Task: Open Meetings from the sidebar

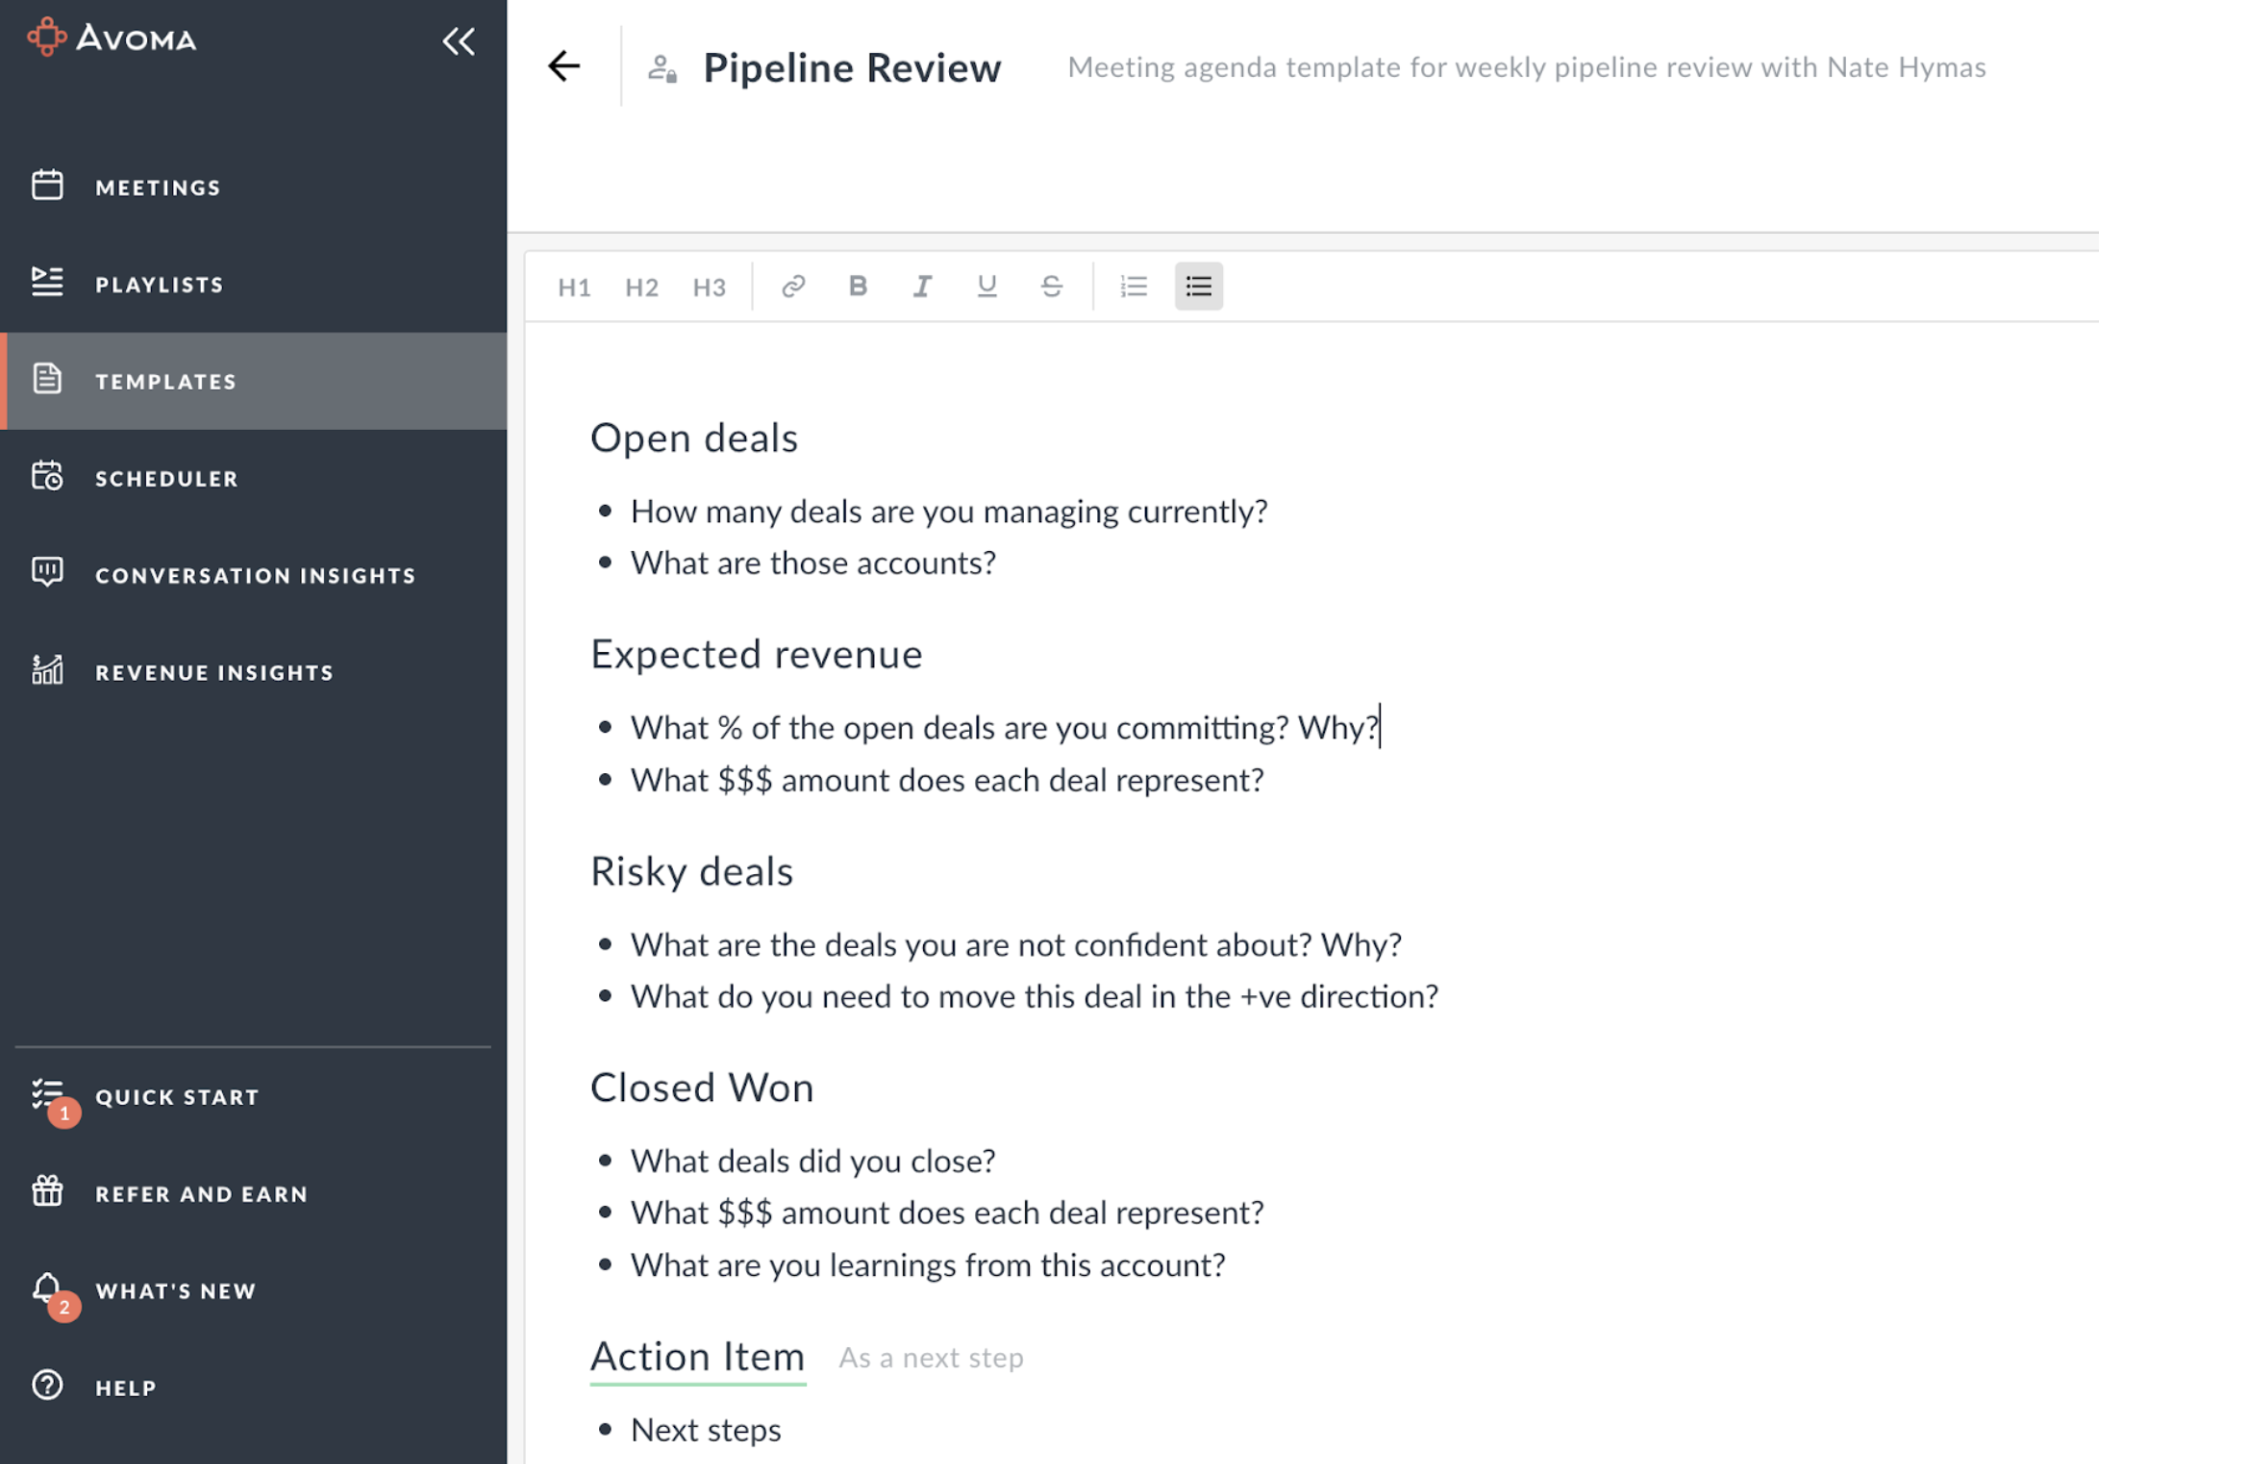Action: pyautogui.click(x=157, y=187)
